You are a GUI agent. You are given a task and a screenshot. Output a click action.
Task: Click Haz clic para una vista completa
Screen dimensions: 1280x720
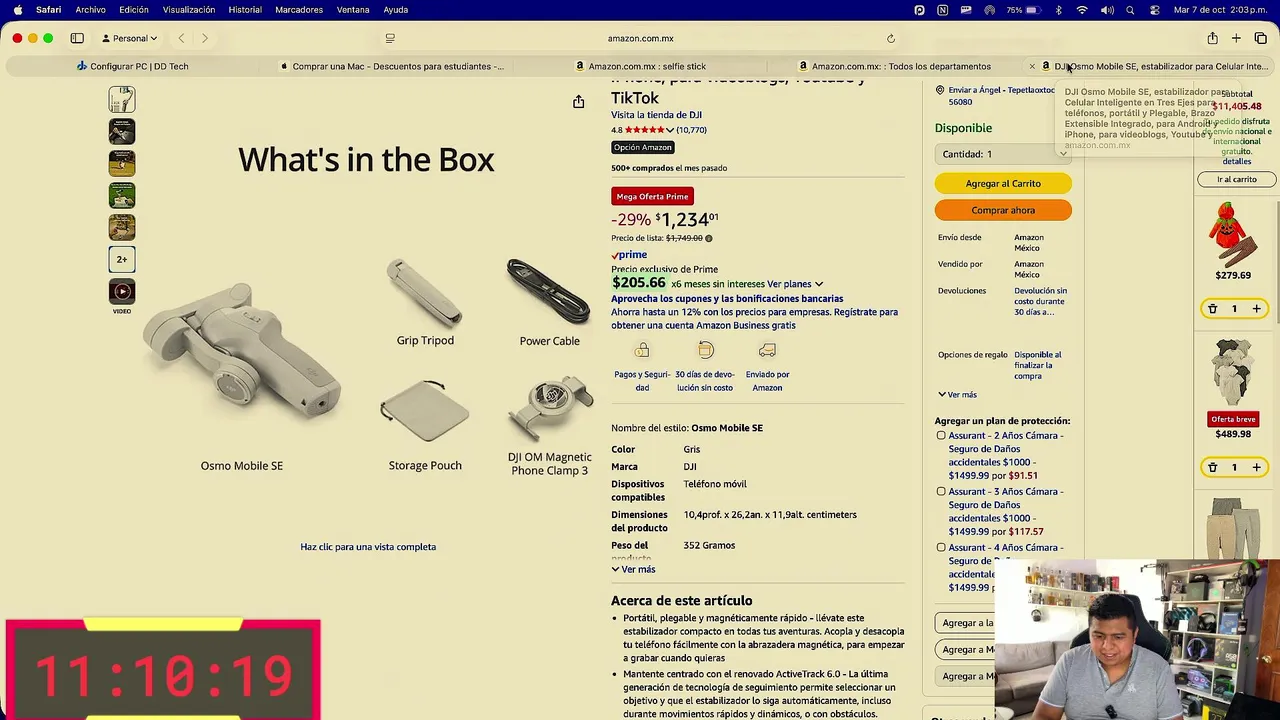[x=368, y=547]
